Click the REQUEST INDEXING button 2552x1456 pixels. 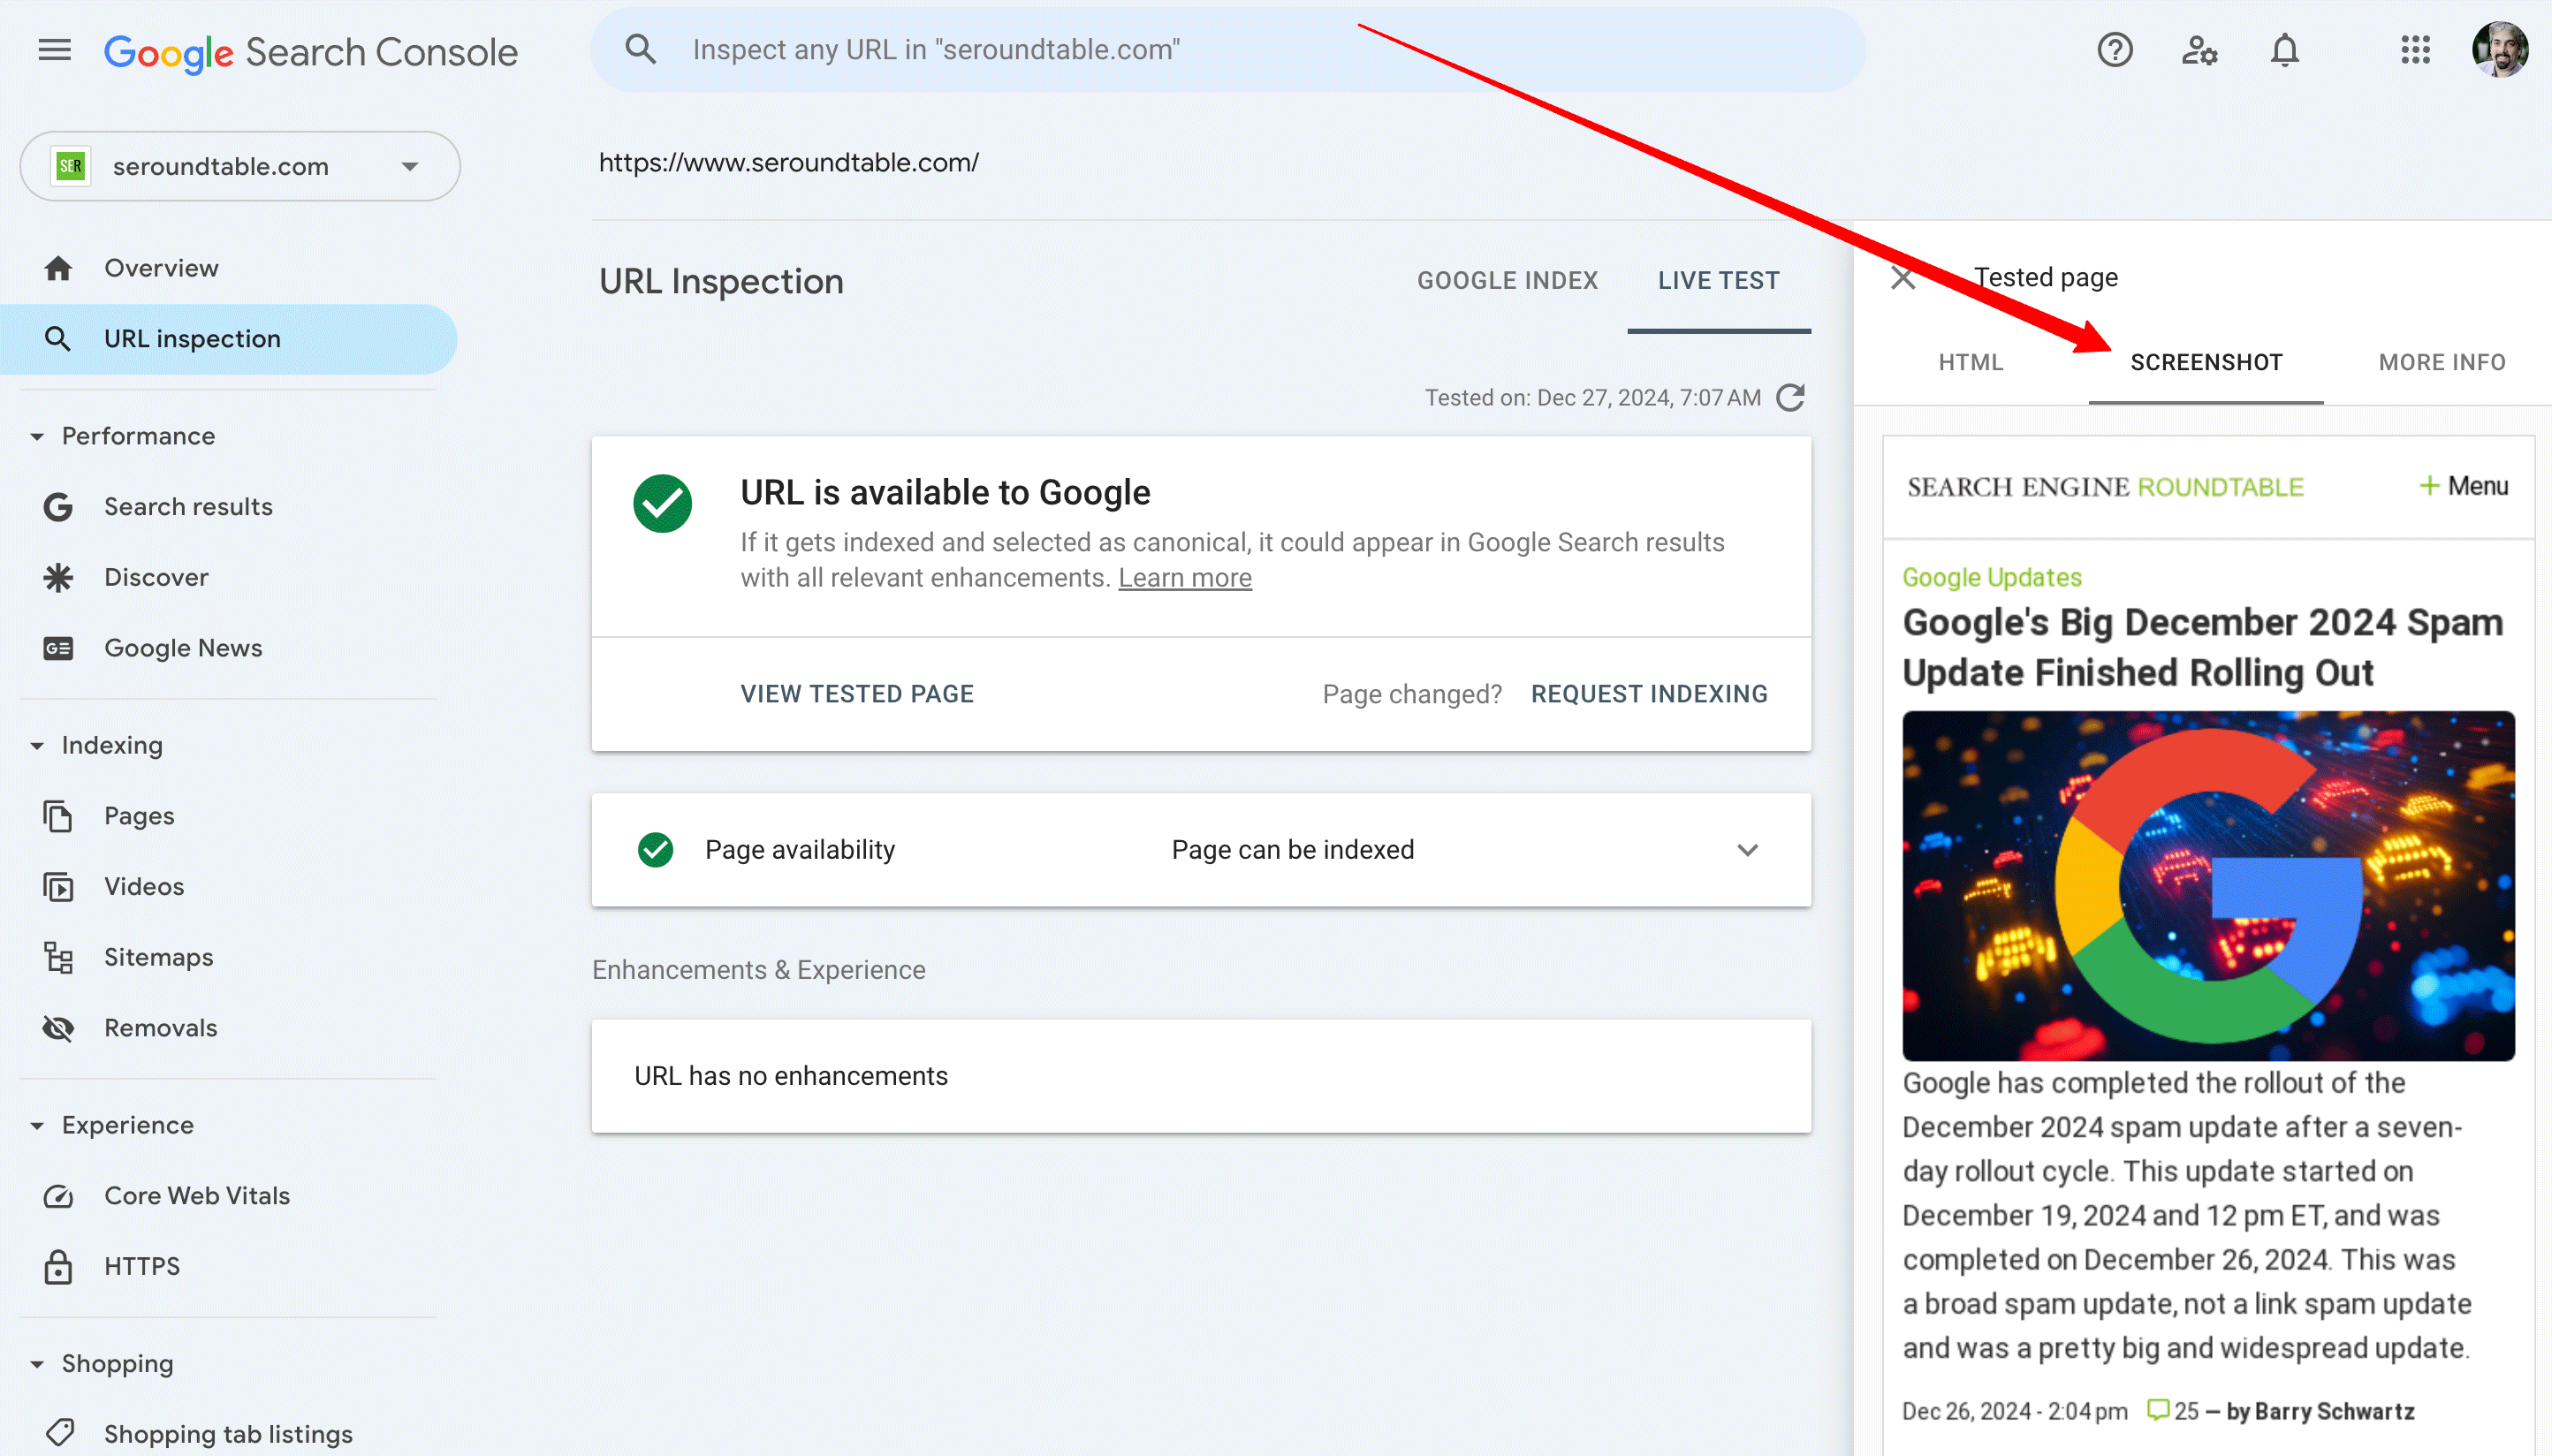(x=1648, y=694)
